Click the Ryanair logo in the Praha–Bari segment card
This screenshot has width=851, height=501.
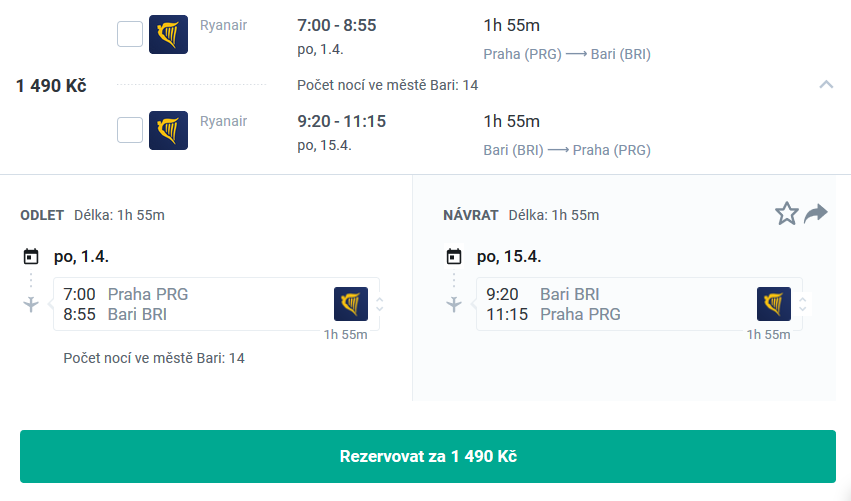pyautogui.click(x=351, y=304)
